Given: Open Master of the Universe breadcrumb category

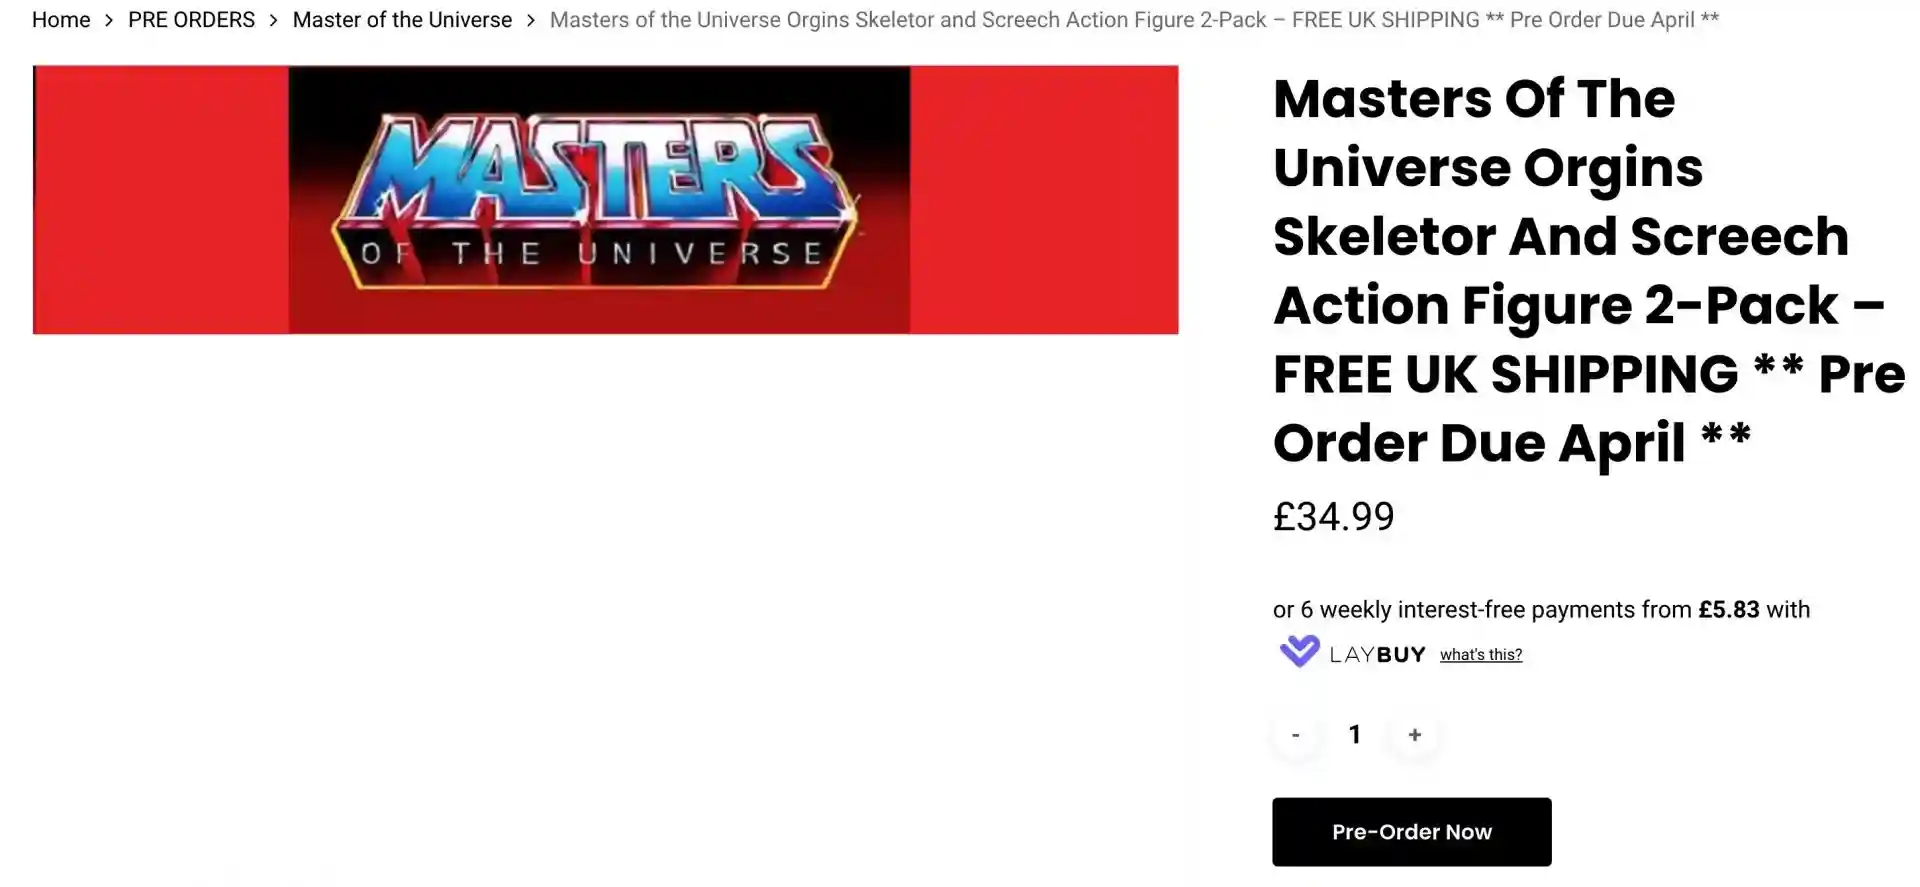Looking at the screenshot, I should click(402, 20).
